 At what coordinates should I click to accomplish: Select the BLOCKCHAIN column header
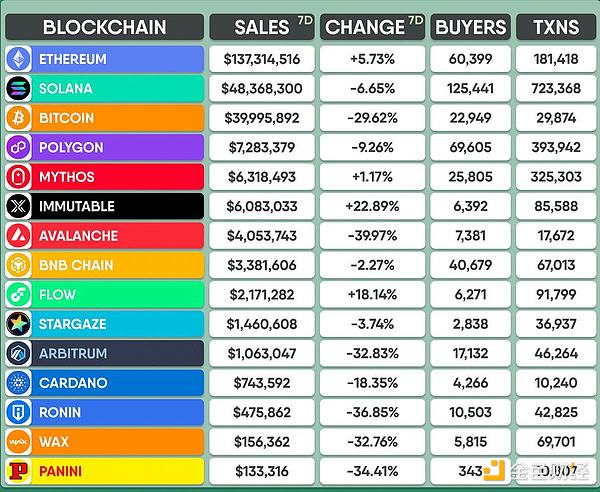104,27
